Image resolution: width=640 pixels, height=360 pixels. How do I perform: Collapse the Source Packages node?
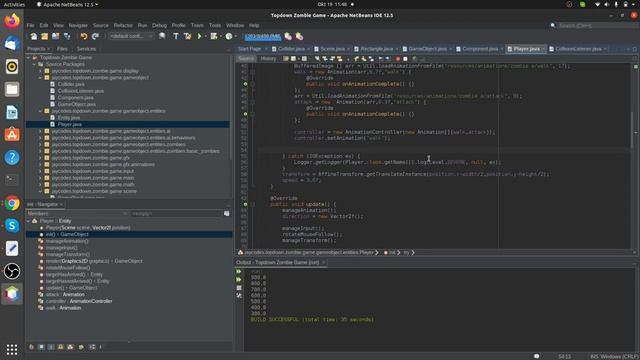pyautogui.click(x=34, y=64)
